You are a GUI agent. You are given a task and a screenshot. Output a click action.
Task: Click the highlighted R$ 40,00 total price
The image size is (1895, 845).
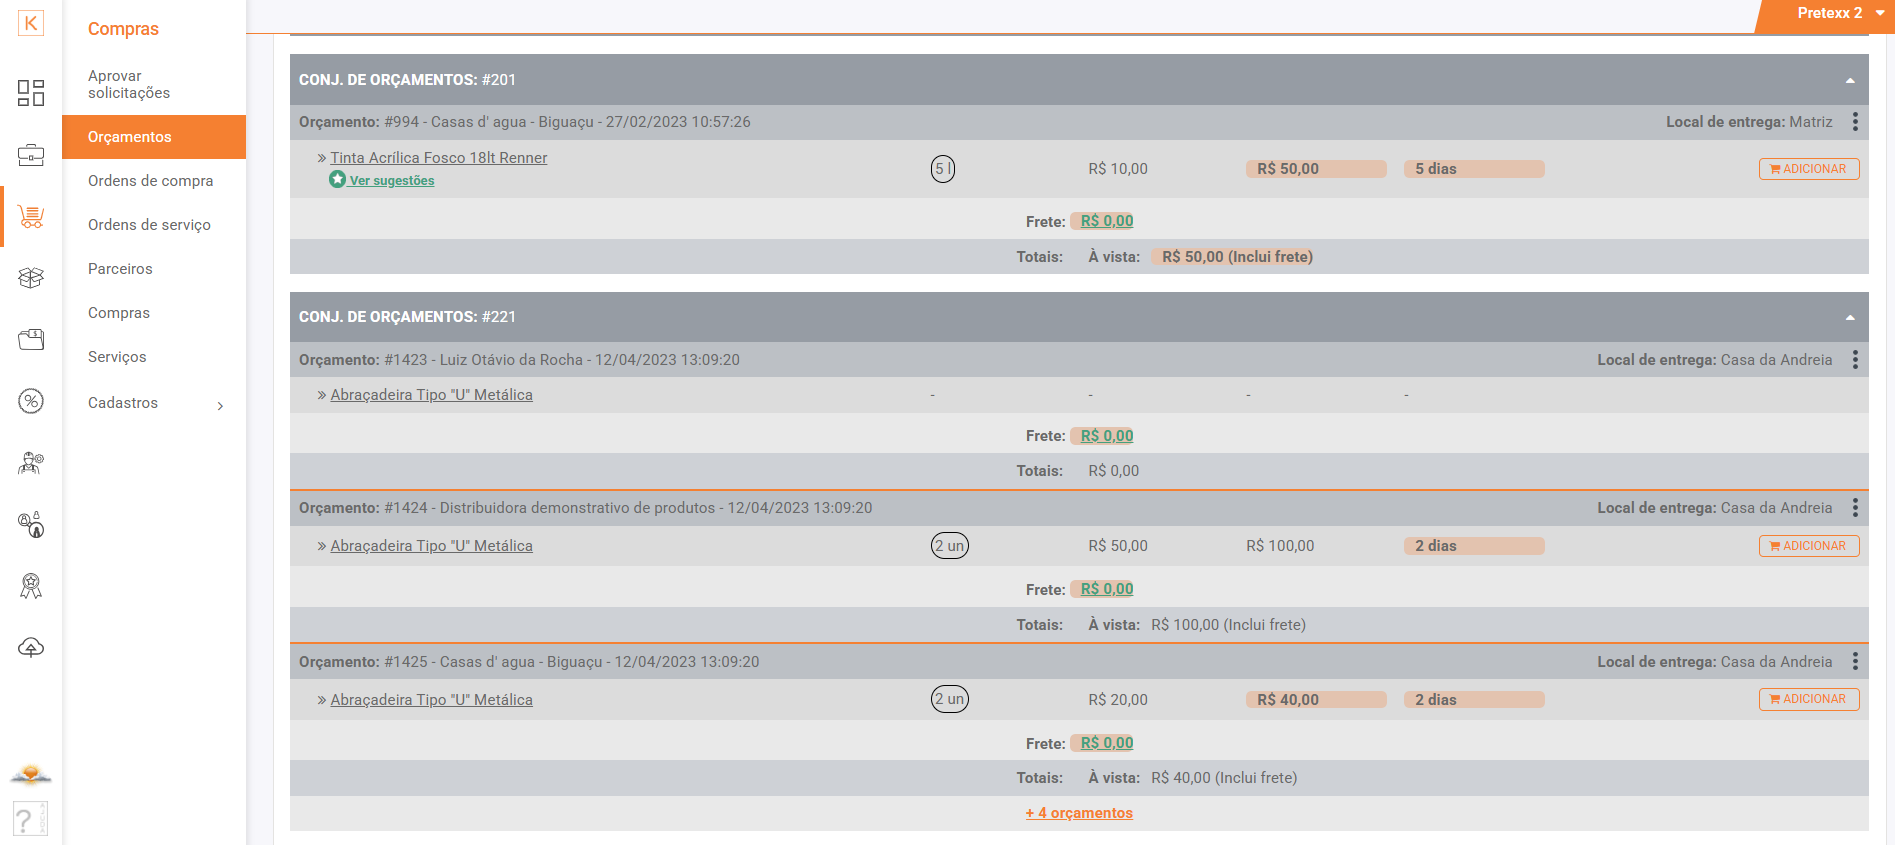[1287, 700]
